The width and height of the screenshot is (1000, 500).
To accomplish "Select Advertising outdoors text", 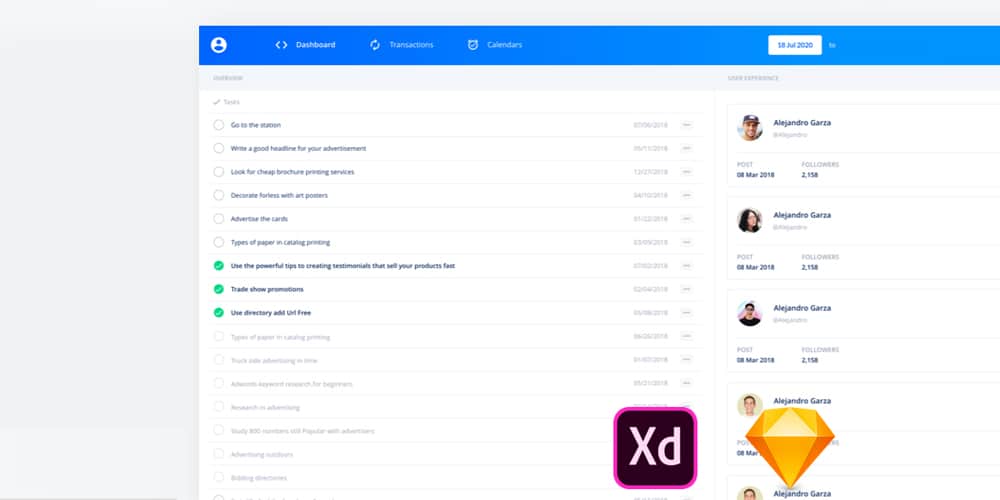I will pyautogui.click(x=261, y=455).
